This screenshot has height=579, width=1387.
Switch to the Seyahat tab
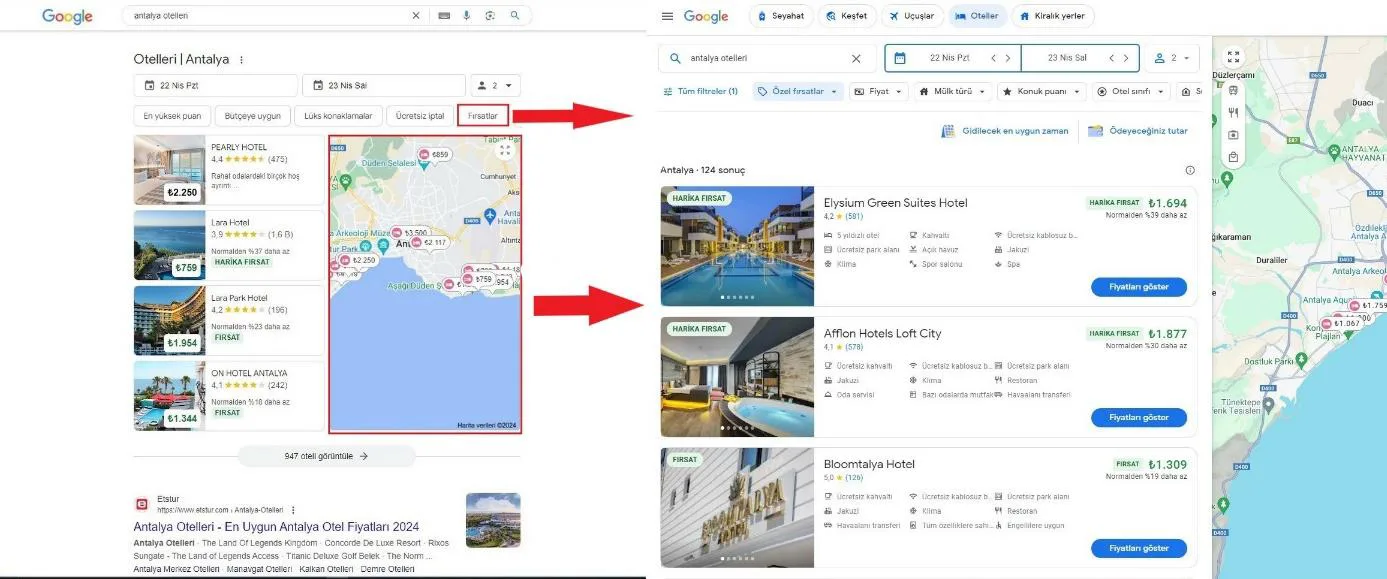pos(780,16)
